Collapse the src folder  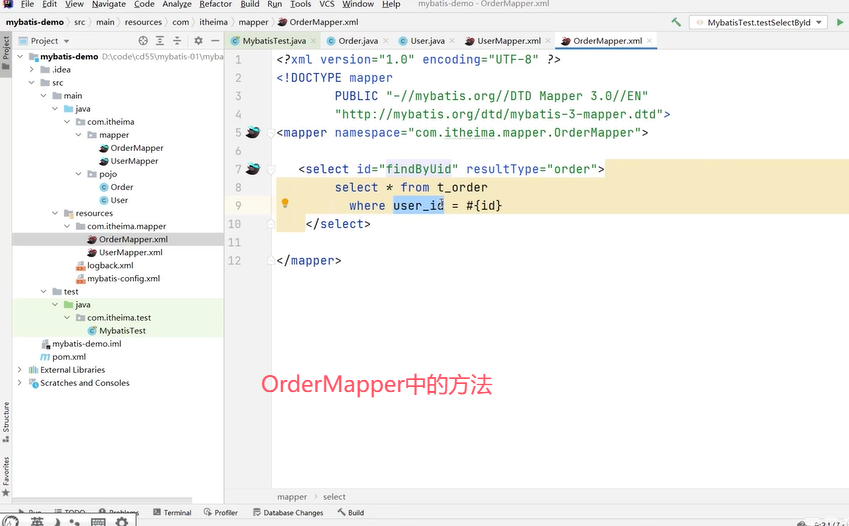click(32, 82)
